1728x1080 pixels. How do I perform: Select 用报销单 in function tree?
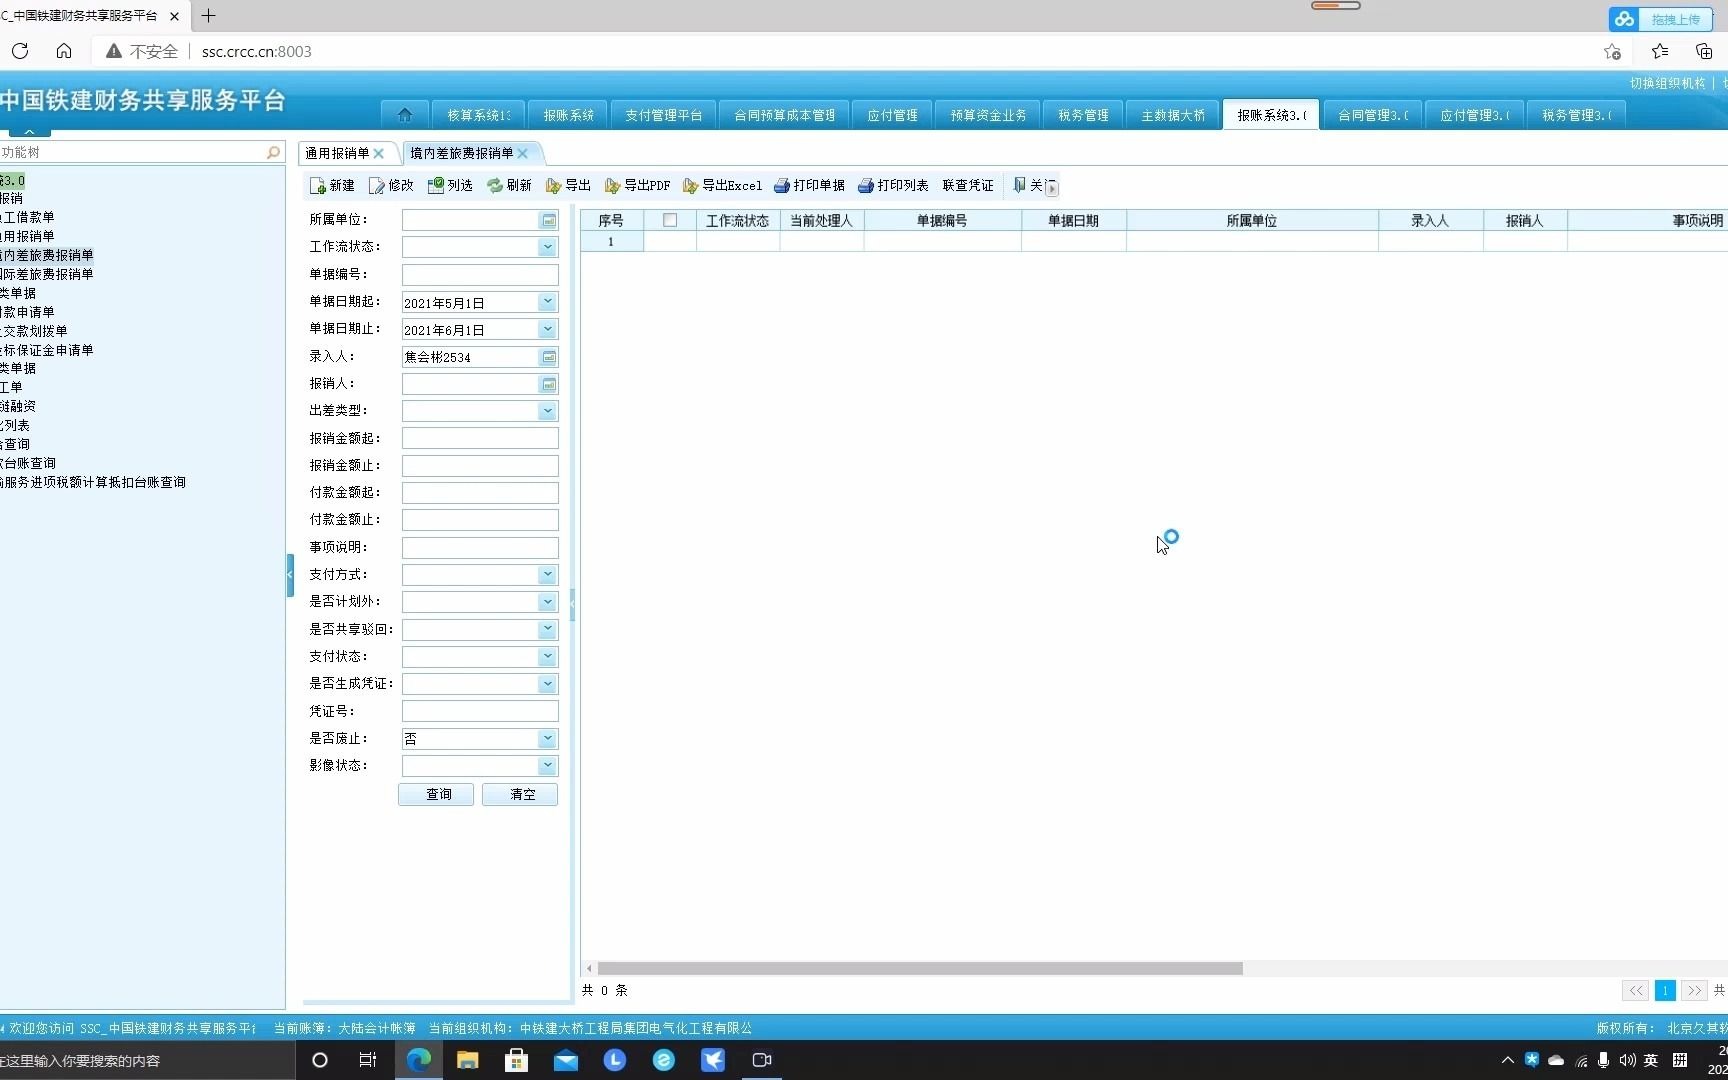[x=28, y=236]
